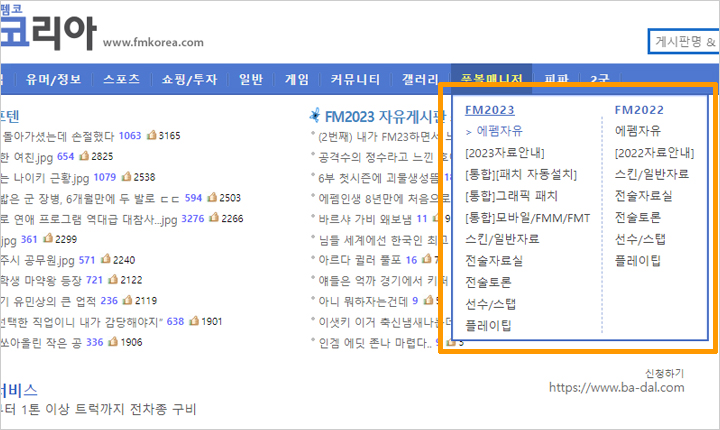Click the 게시판명 search input field
Image resolution: width=720 pixels, height=430 pixels.
(684, 41)
